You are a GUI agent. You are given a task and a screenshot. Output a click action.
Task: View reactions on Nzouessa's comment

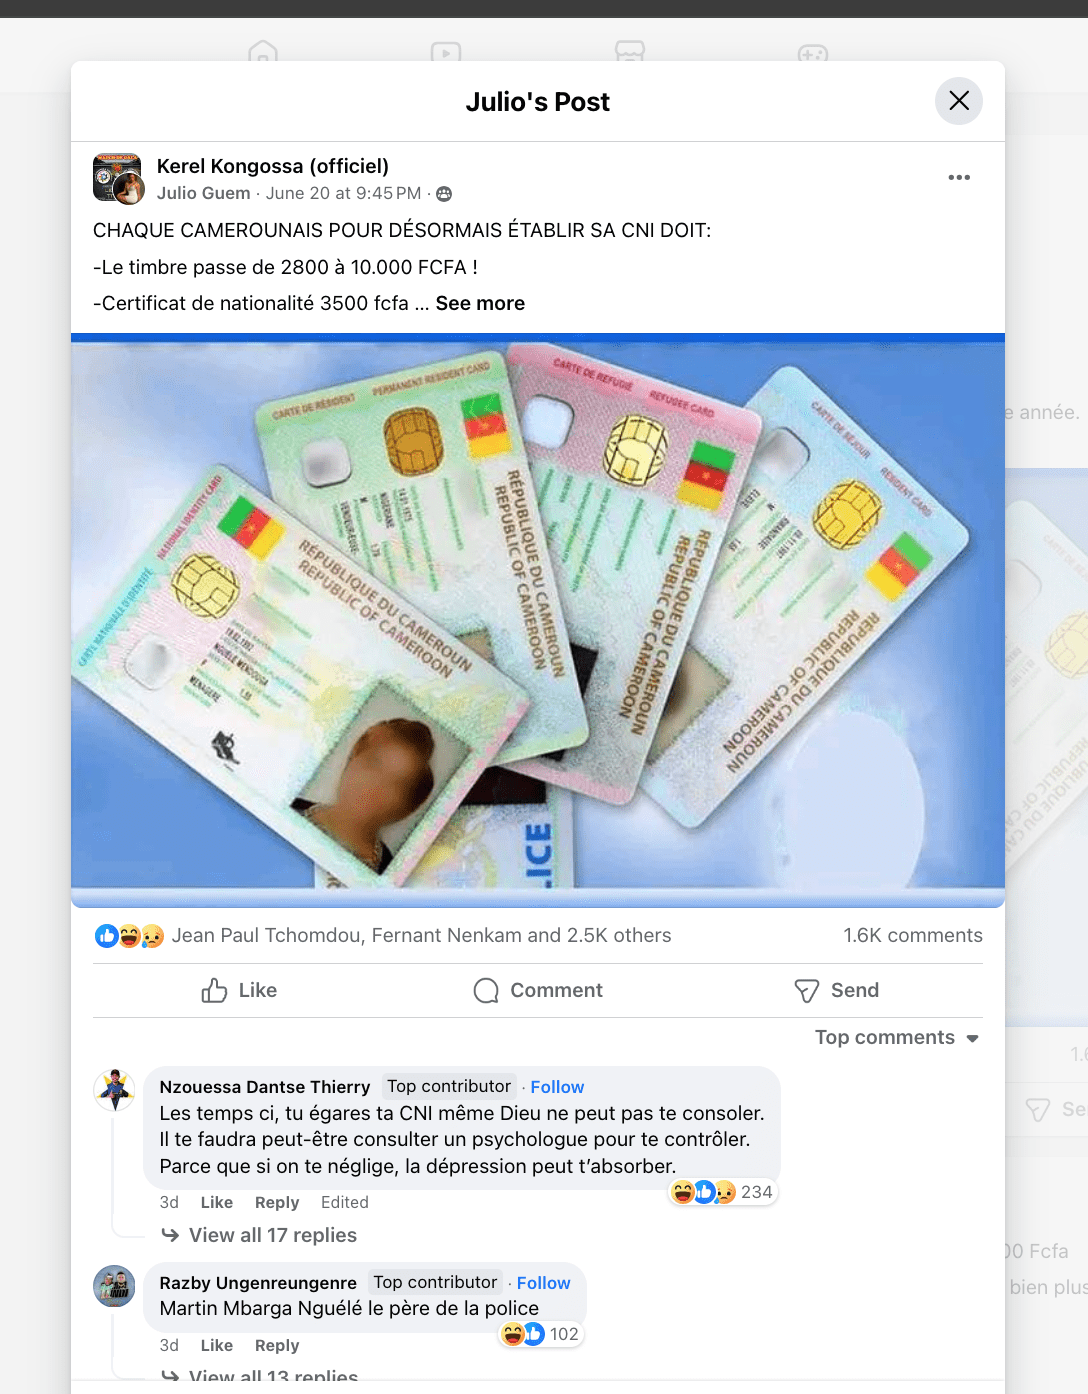pyautogui.click(x=722, y=1192)
